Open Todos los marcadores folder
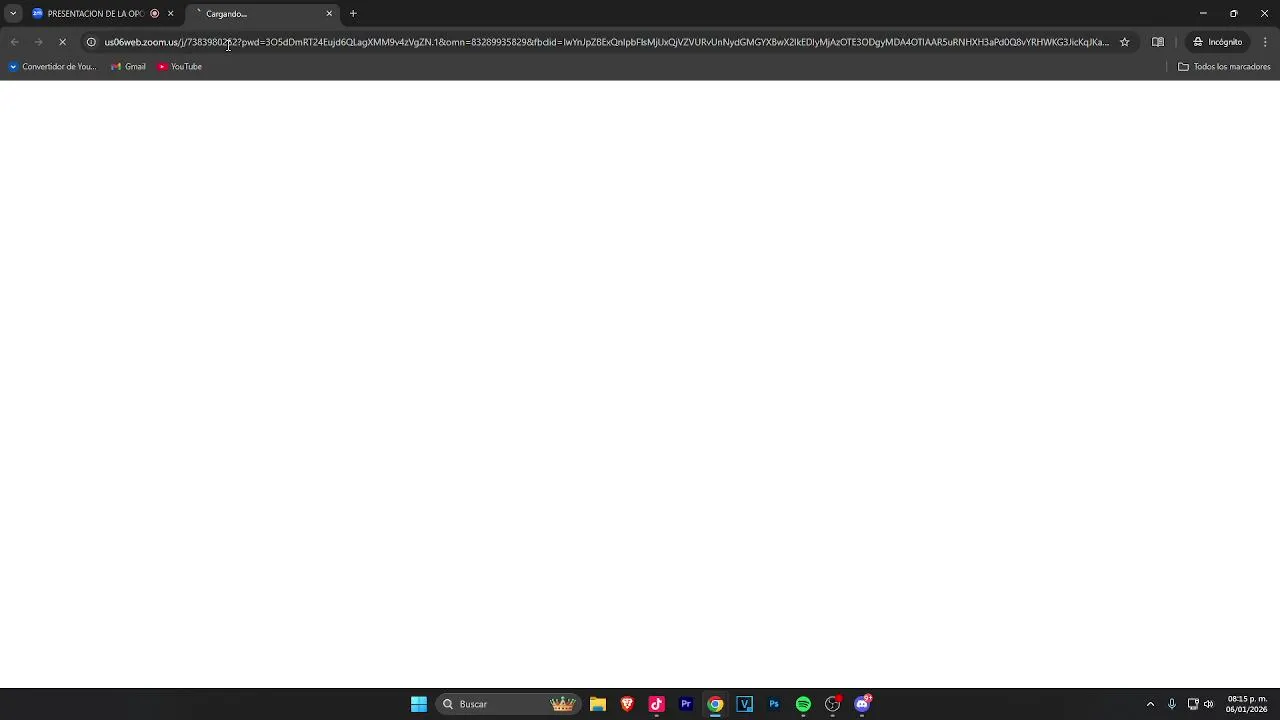Viewport: 1280px width, 720px height. (x=1224, y=67)
